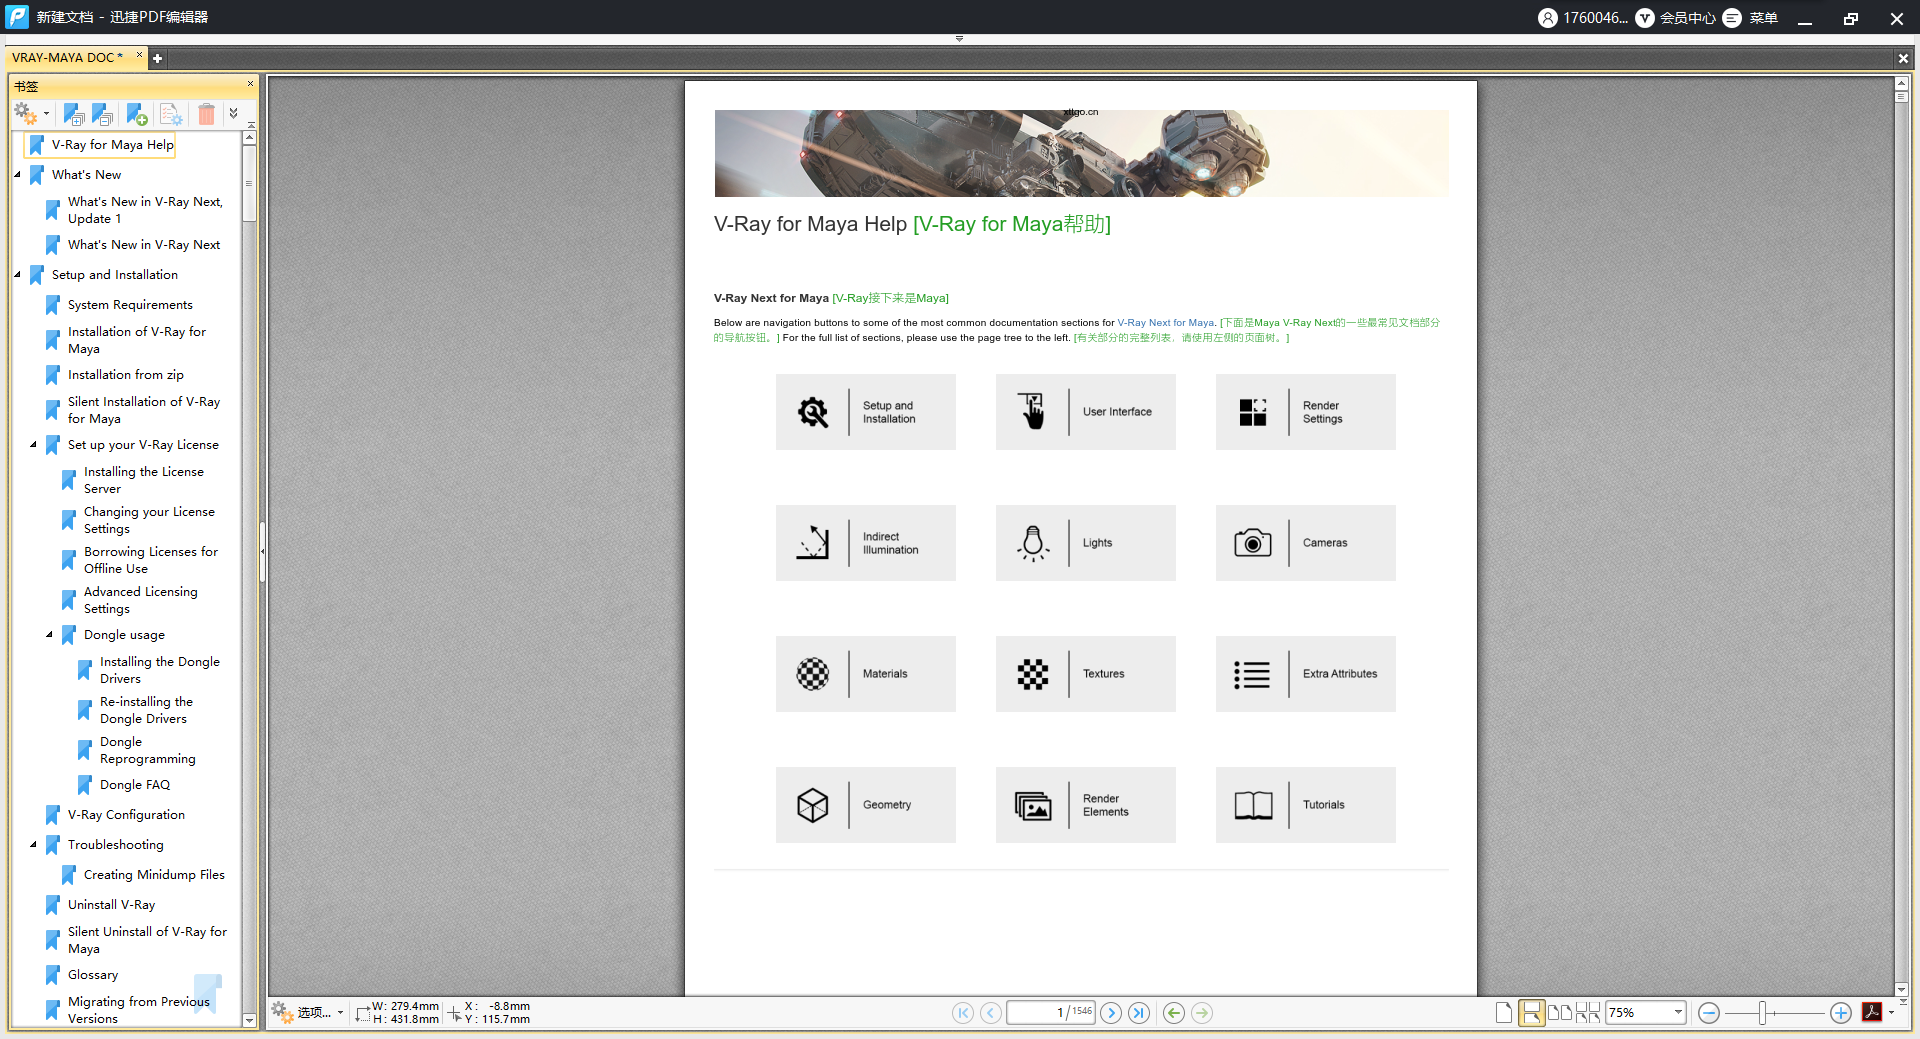Image resolution: width=1920 pixels, height=1039 pixels.
Task: Click the Extra Attributes list icon
Action: coord(1252,674)
